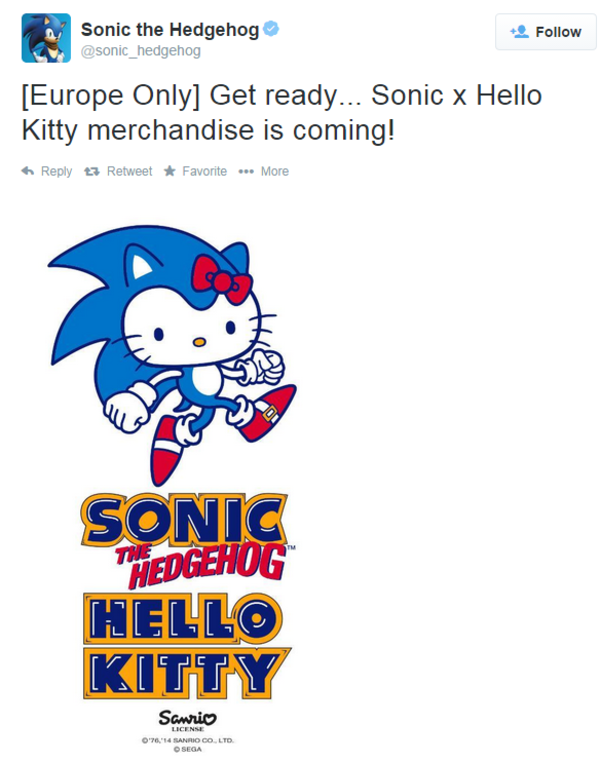
Task: Choose the Retweet text label
Action: tap(129, 171)
